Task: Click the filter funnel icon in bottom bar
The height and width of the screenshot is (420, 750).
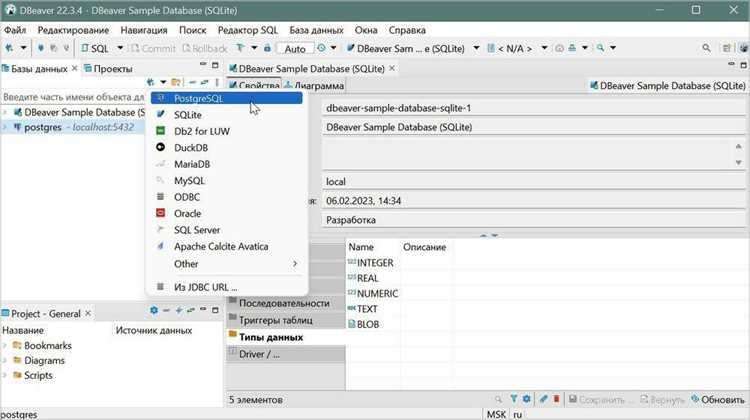Action: pos(513,398)
